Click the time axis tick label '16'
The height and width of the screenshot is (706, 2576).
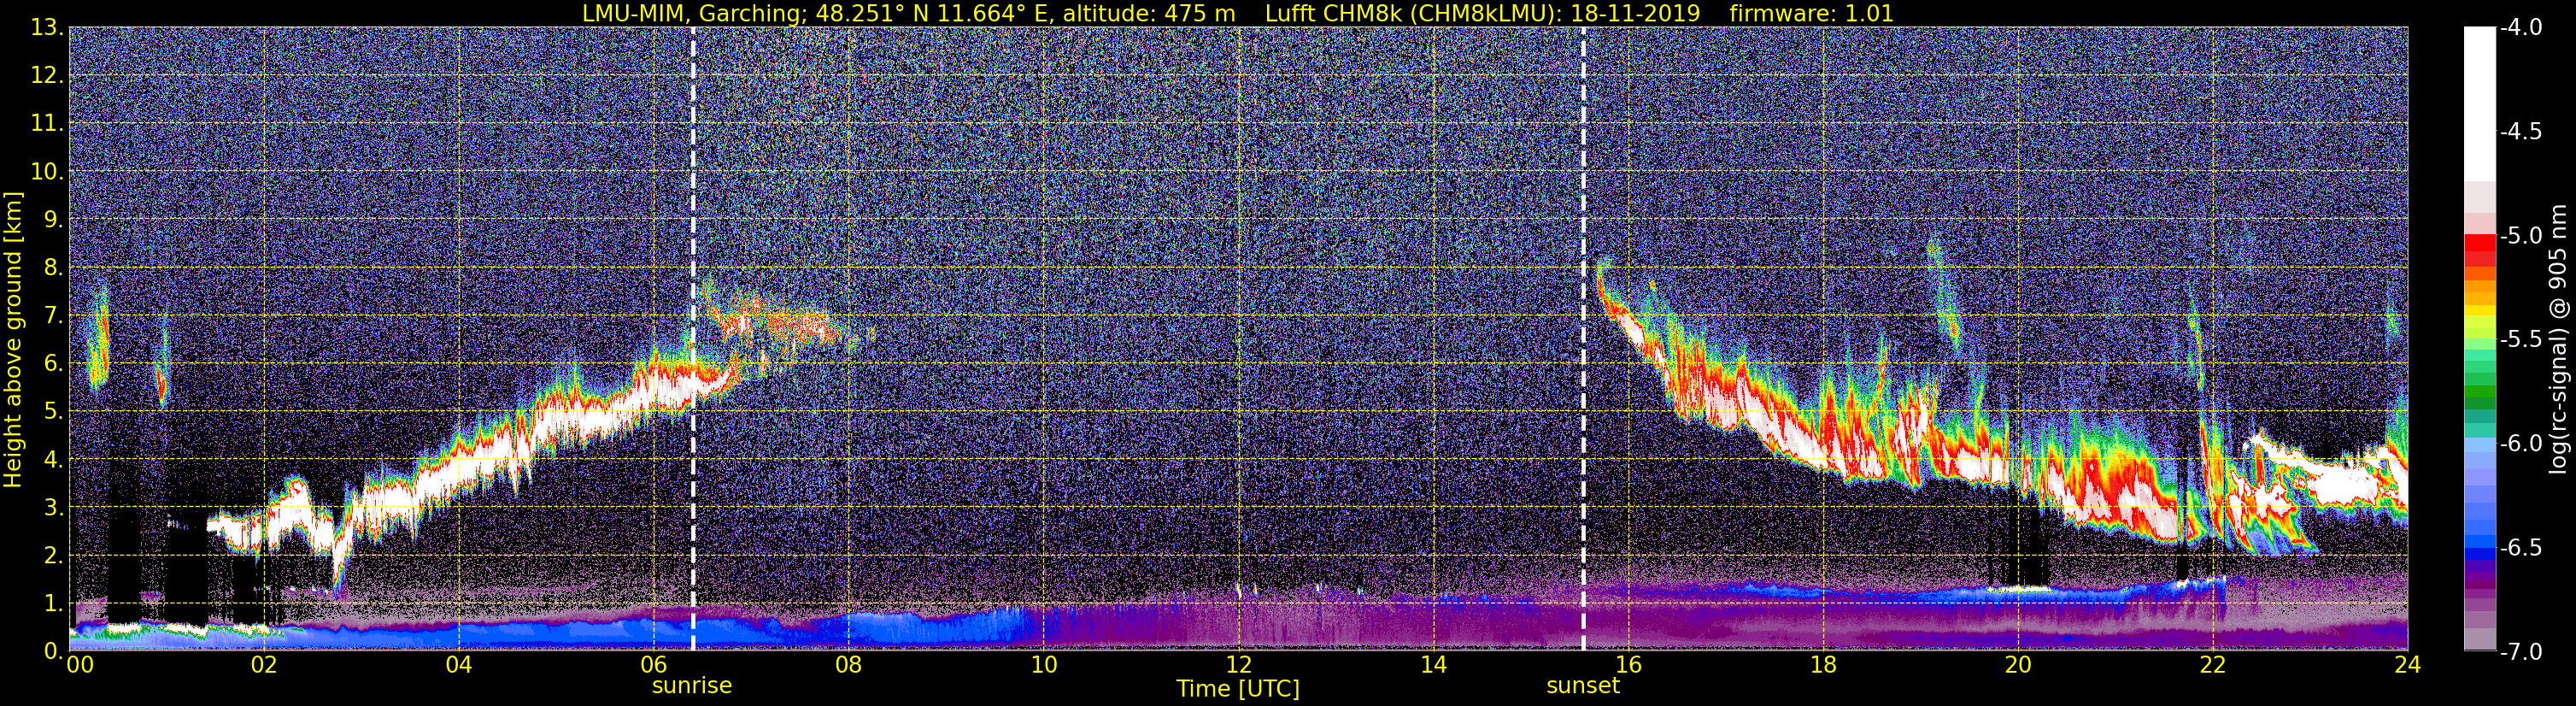[x=1629, y=665]
